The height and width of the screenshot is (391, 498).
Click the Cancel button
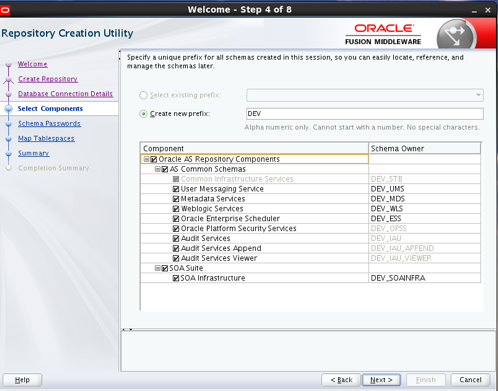click(470, 380)
